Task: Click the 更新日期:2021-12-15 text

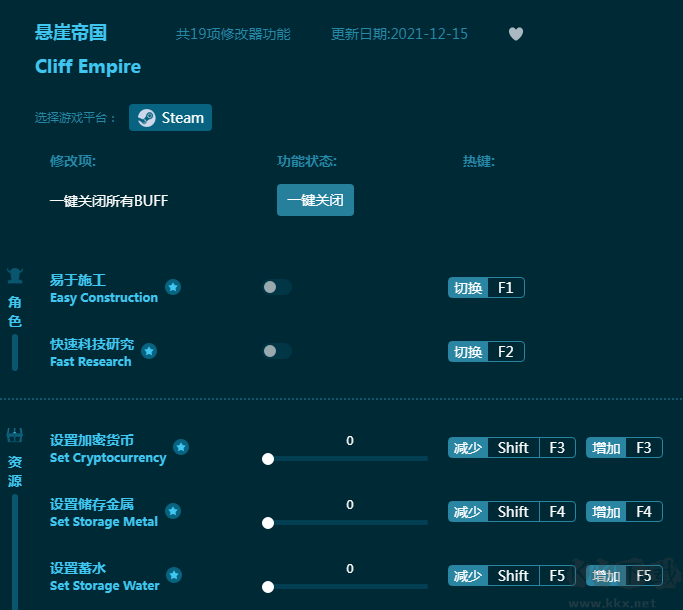Action: pyautogui.click(x=399, y=34)
